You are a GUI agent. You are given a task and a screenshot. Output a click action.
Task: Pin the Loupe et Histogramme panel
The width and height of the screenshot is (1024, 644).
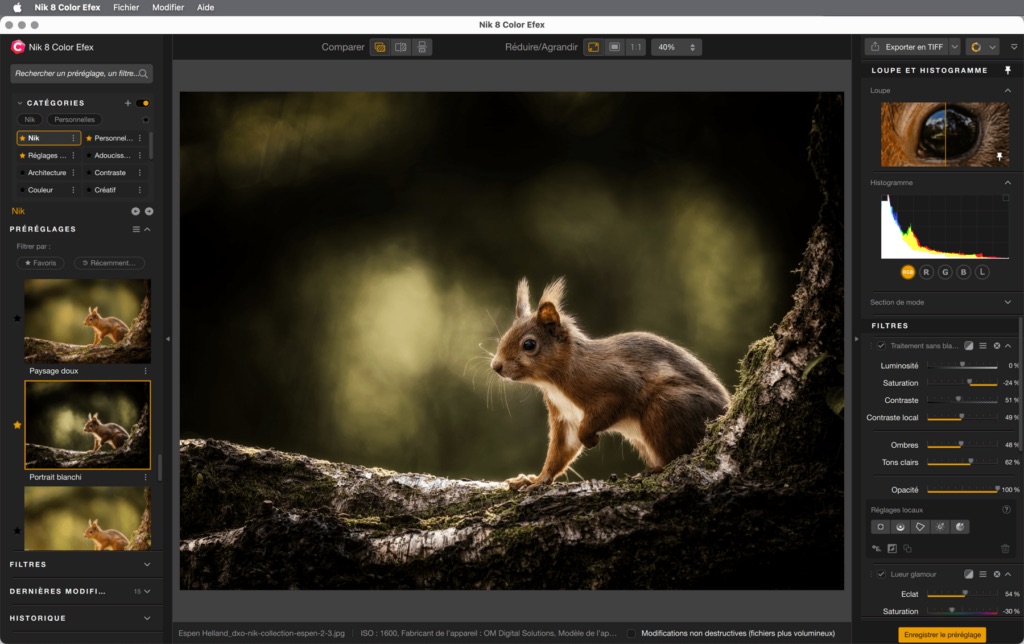[x=1008, y=71]
